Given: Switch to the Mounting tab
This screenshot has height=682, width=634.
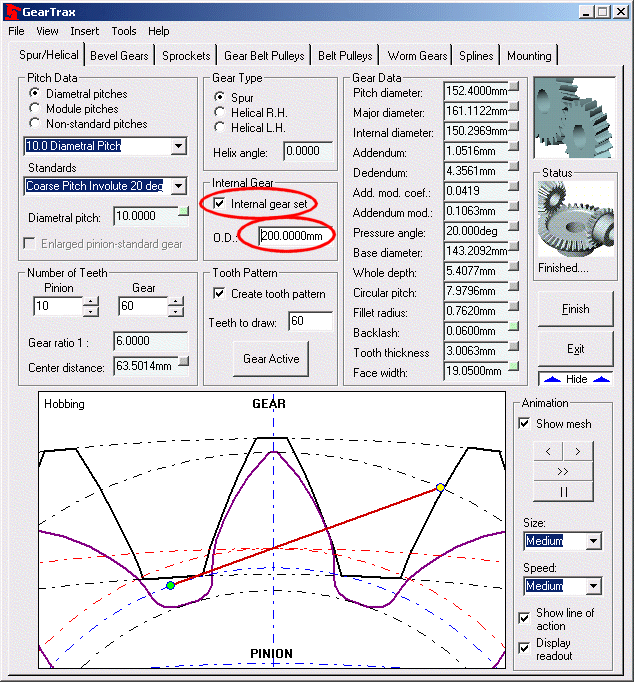Looking at the screenshot, I should coord(529,56).
